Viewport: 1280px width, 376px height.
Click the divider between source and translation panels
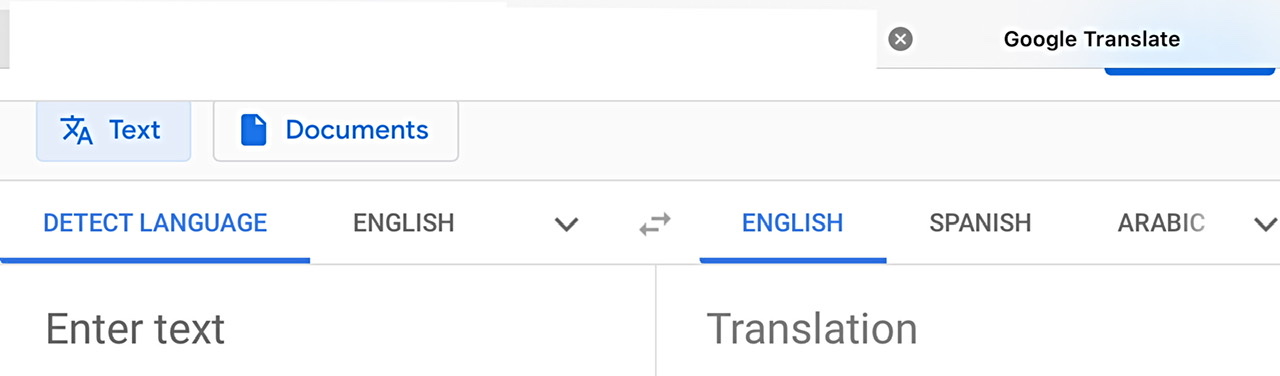[x=656, y=320]
